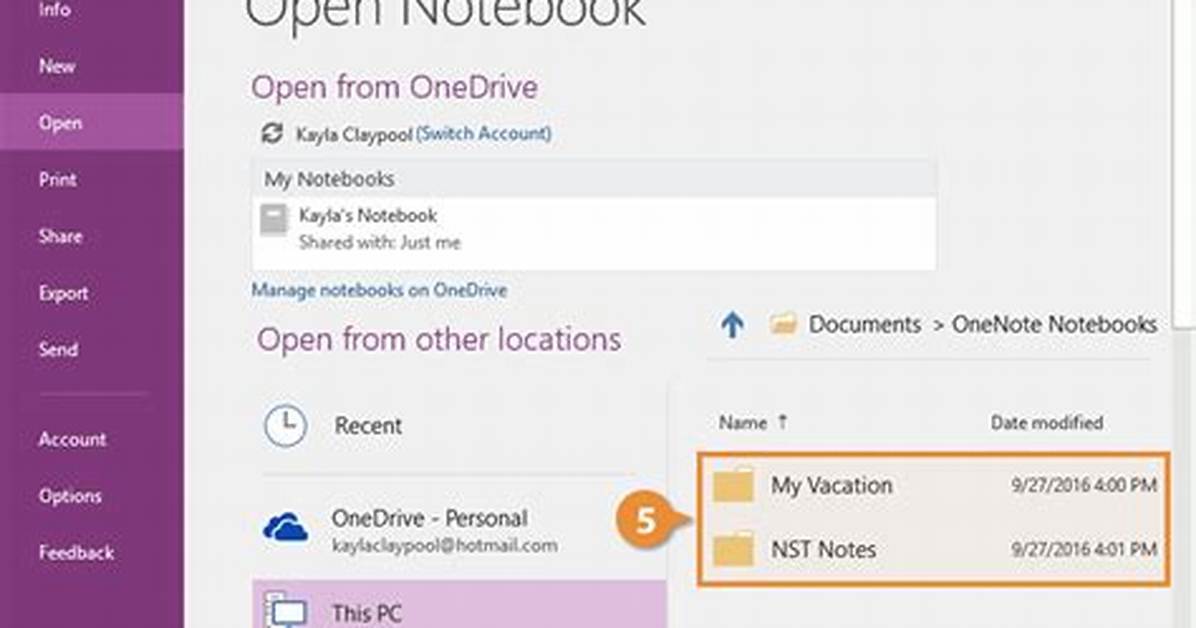Click kaylaclaypool@hotmail.com account text
Screen dimensions: 1196x628
[x=445, y=546]
